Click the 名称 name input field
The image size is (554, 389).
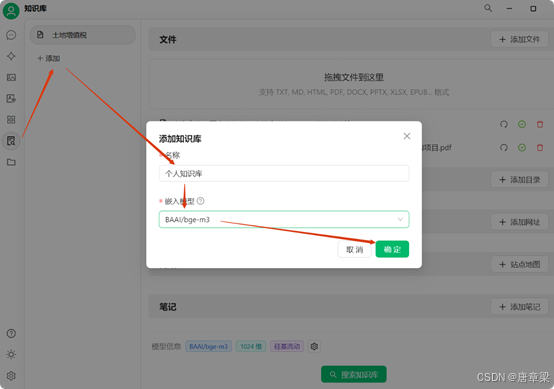(284, 173)
